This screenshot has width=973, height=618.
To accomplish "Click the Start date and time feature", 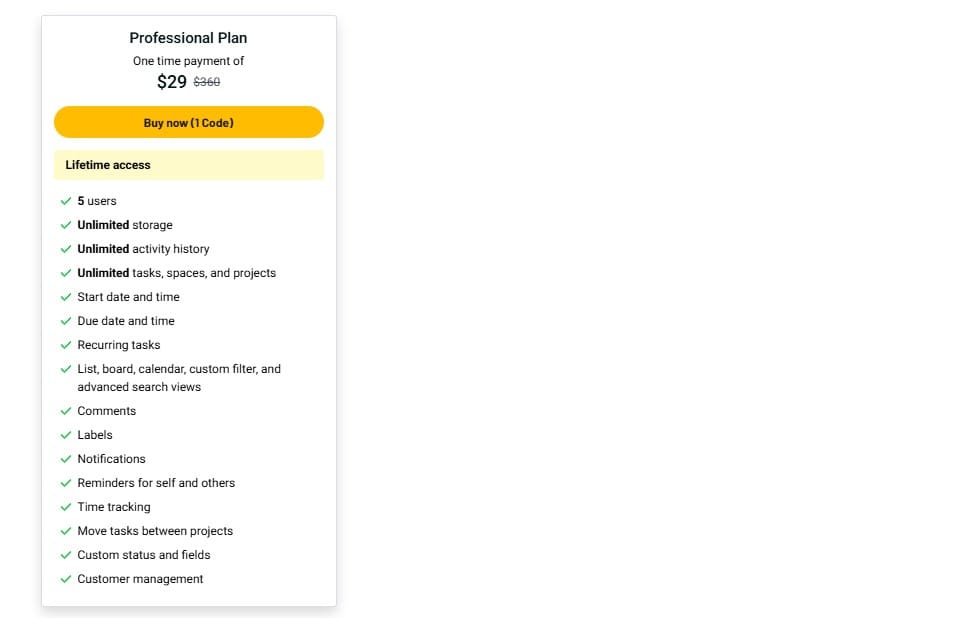I will [128, 297].
